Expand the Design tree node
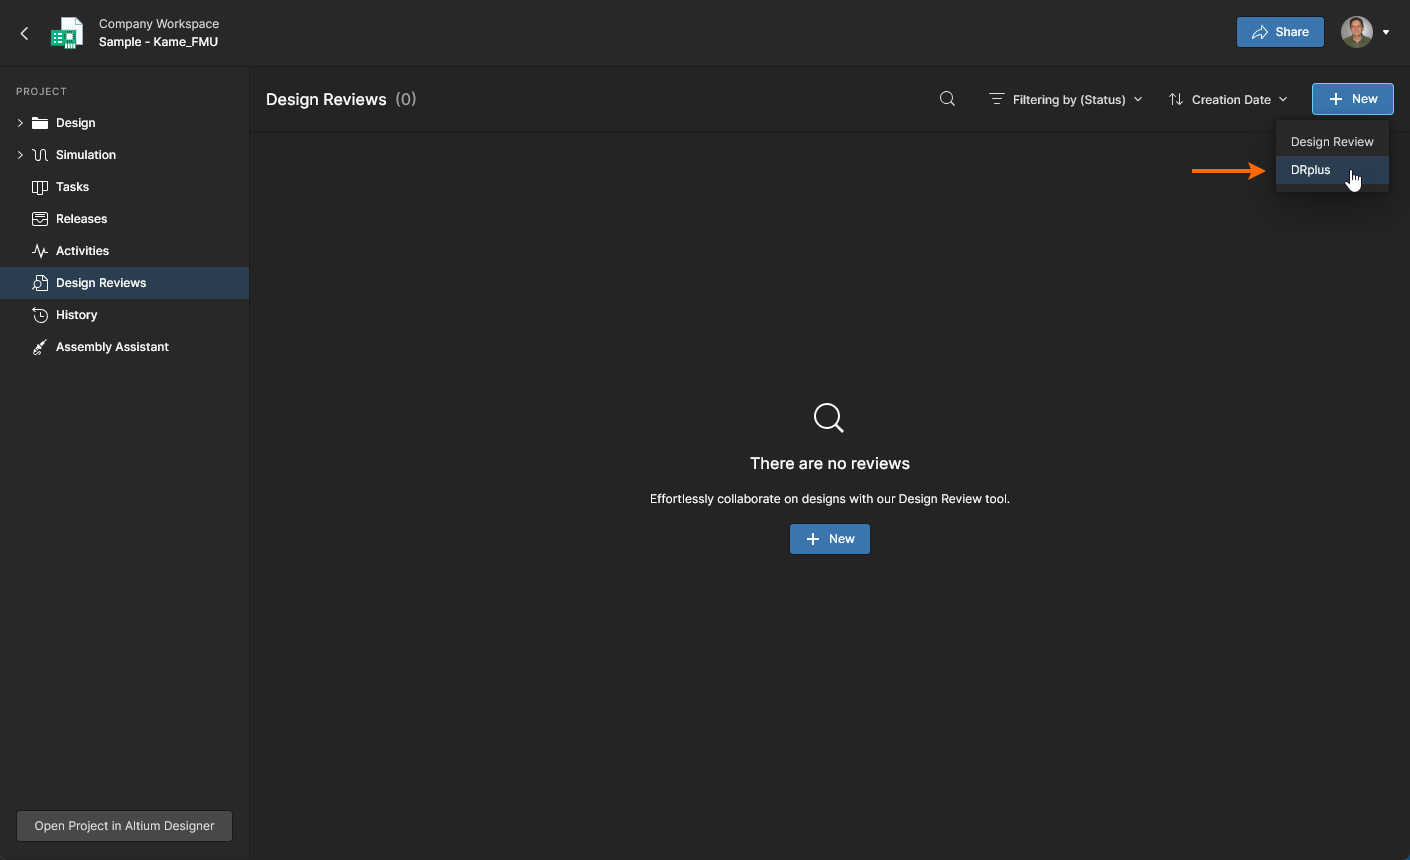 pyautogui.click(x=20, y=123)
